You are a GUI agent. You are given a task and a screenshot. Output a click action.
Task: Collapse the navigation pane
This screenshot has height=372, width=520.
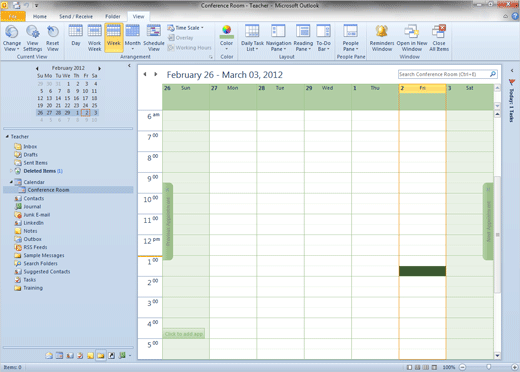(129, 66)
